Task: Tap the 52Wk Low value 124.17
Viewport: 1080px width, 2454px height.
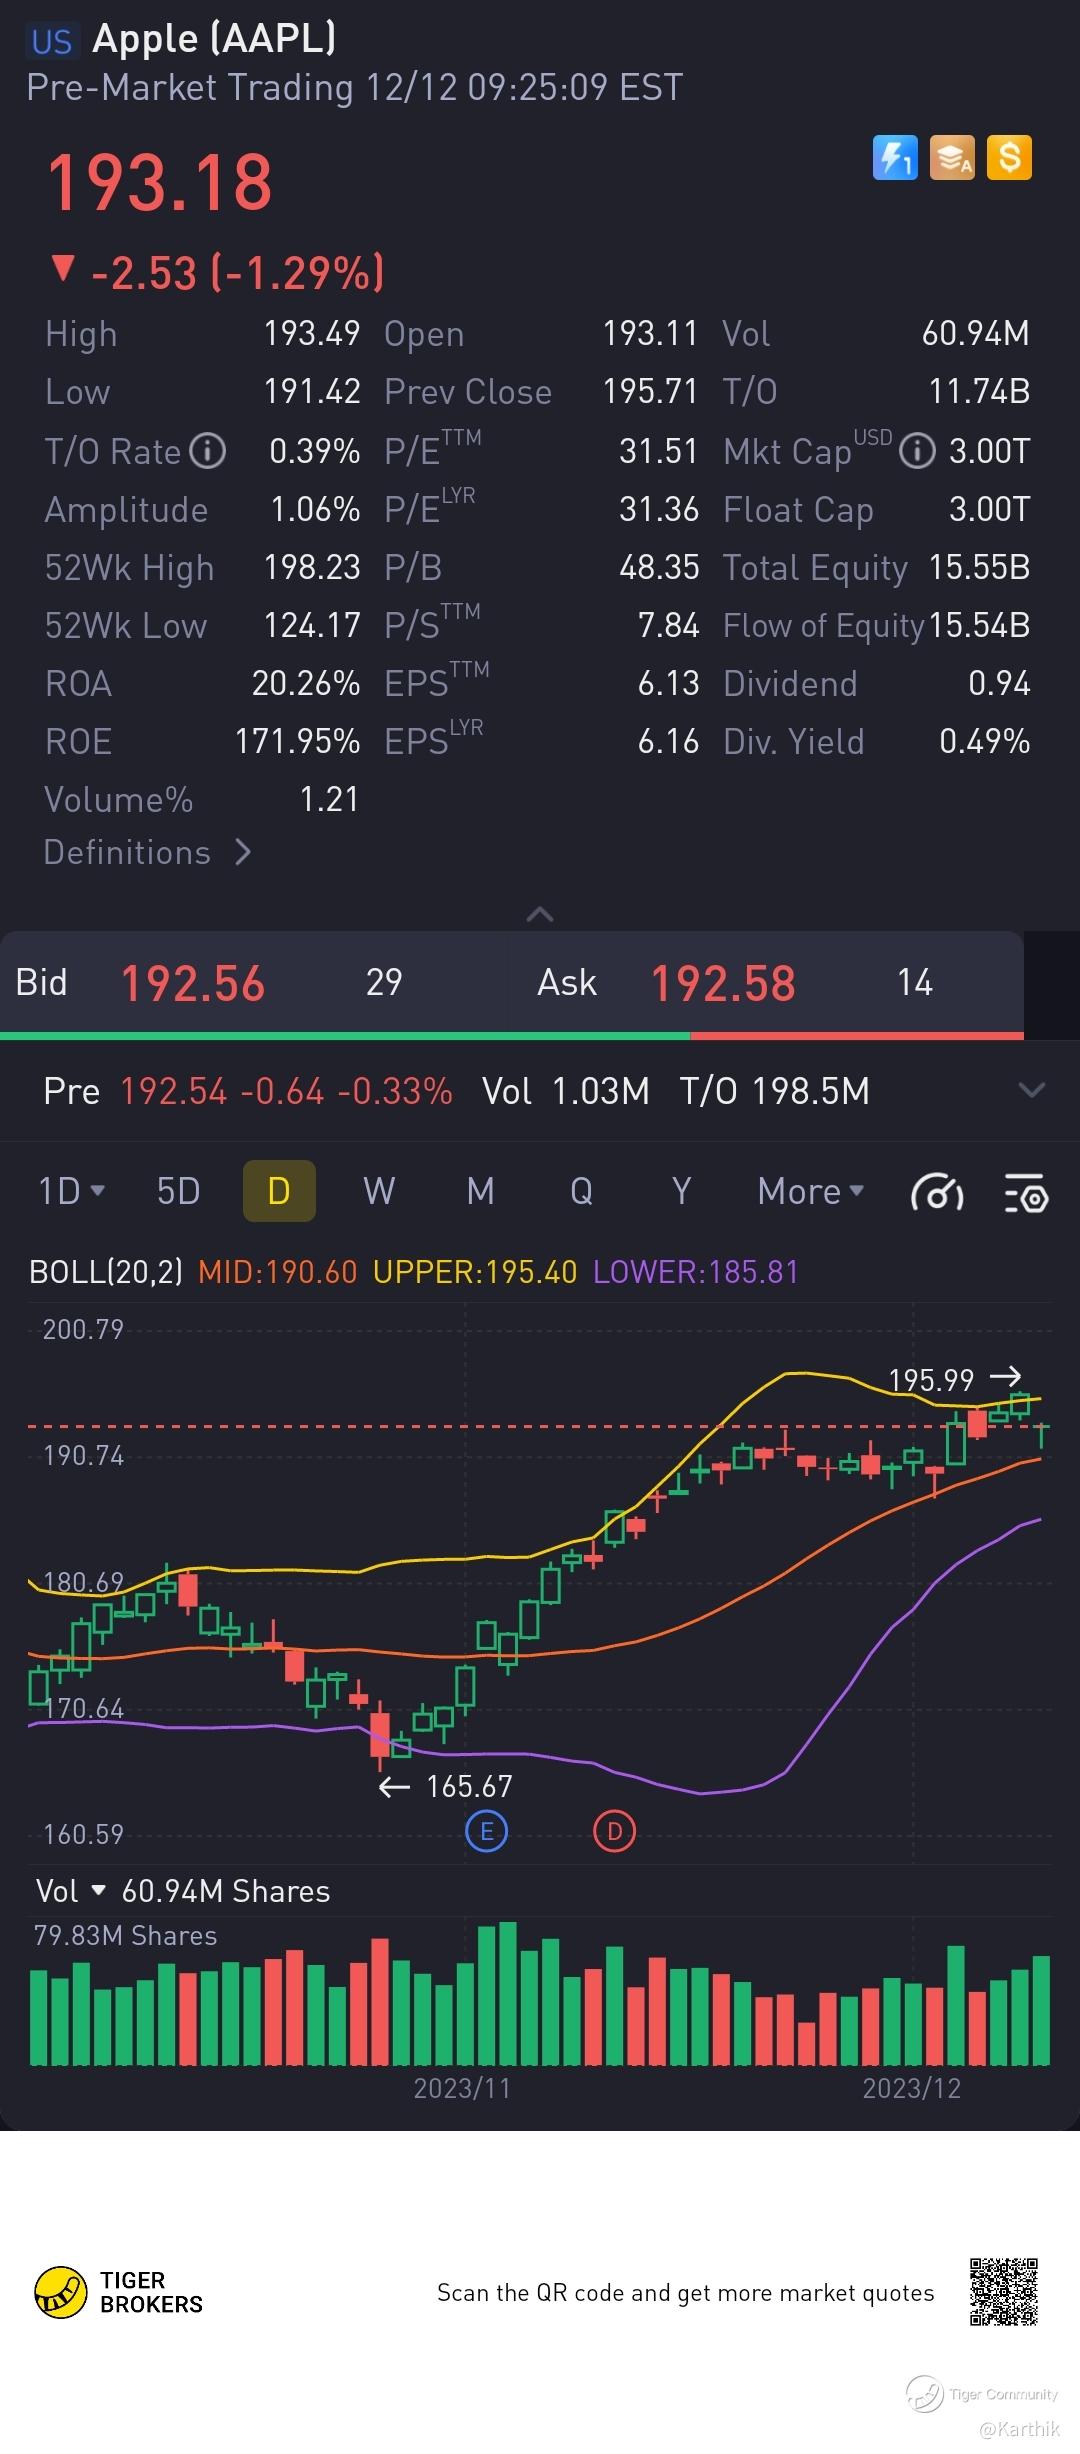Action: point(312,625)
